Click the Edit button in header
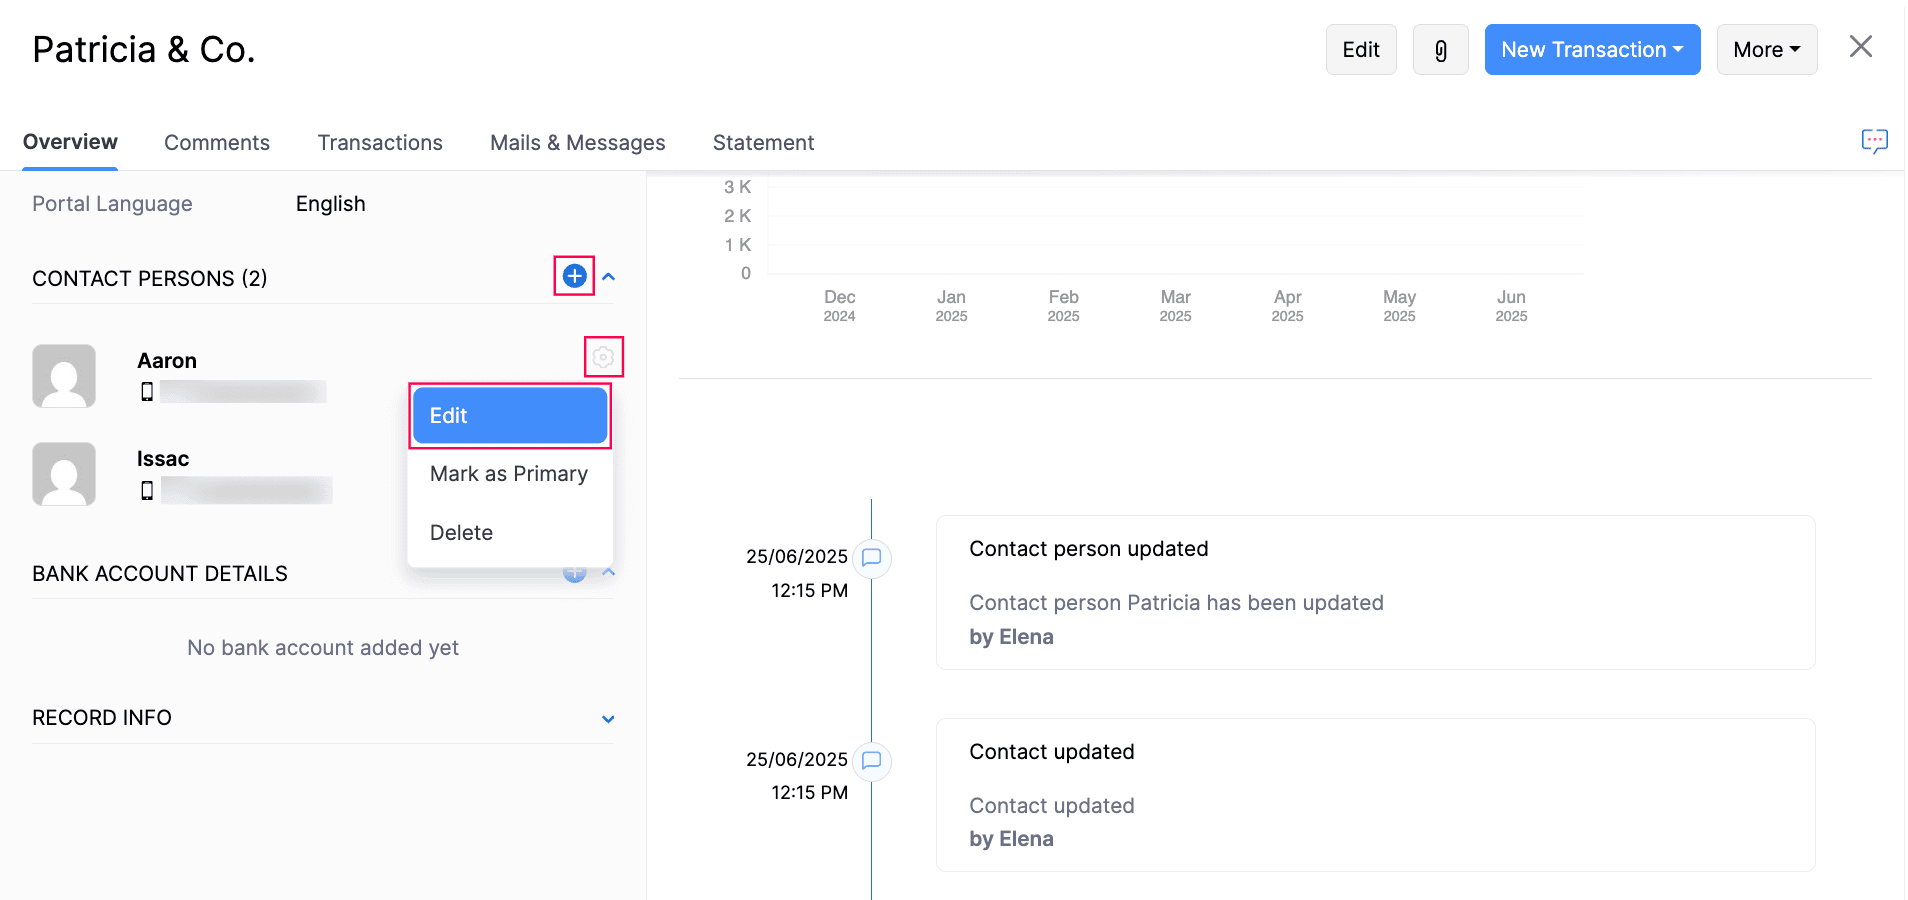Screen dimensions: 1908x900 click(x=1360, y=50)
